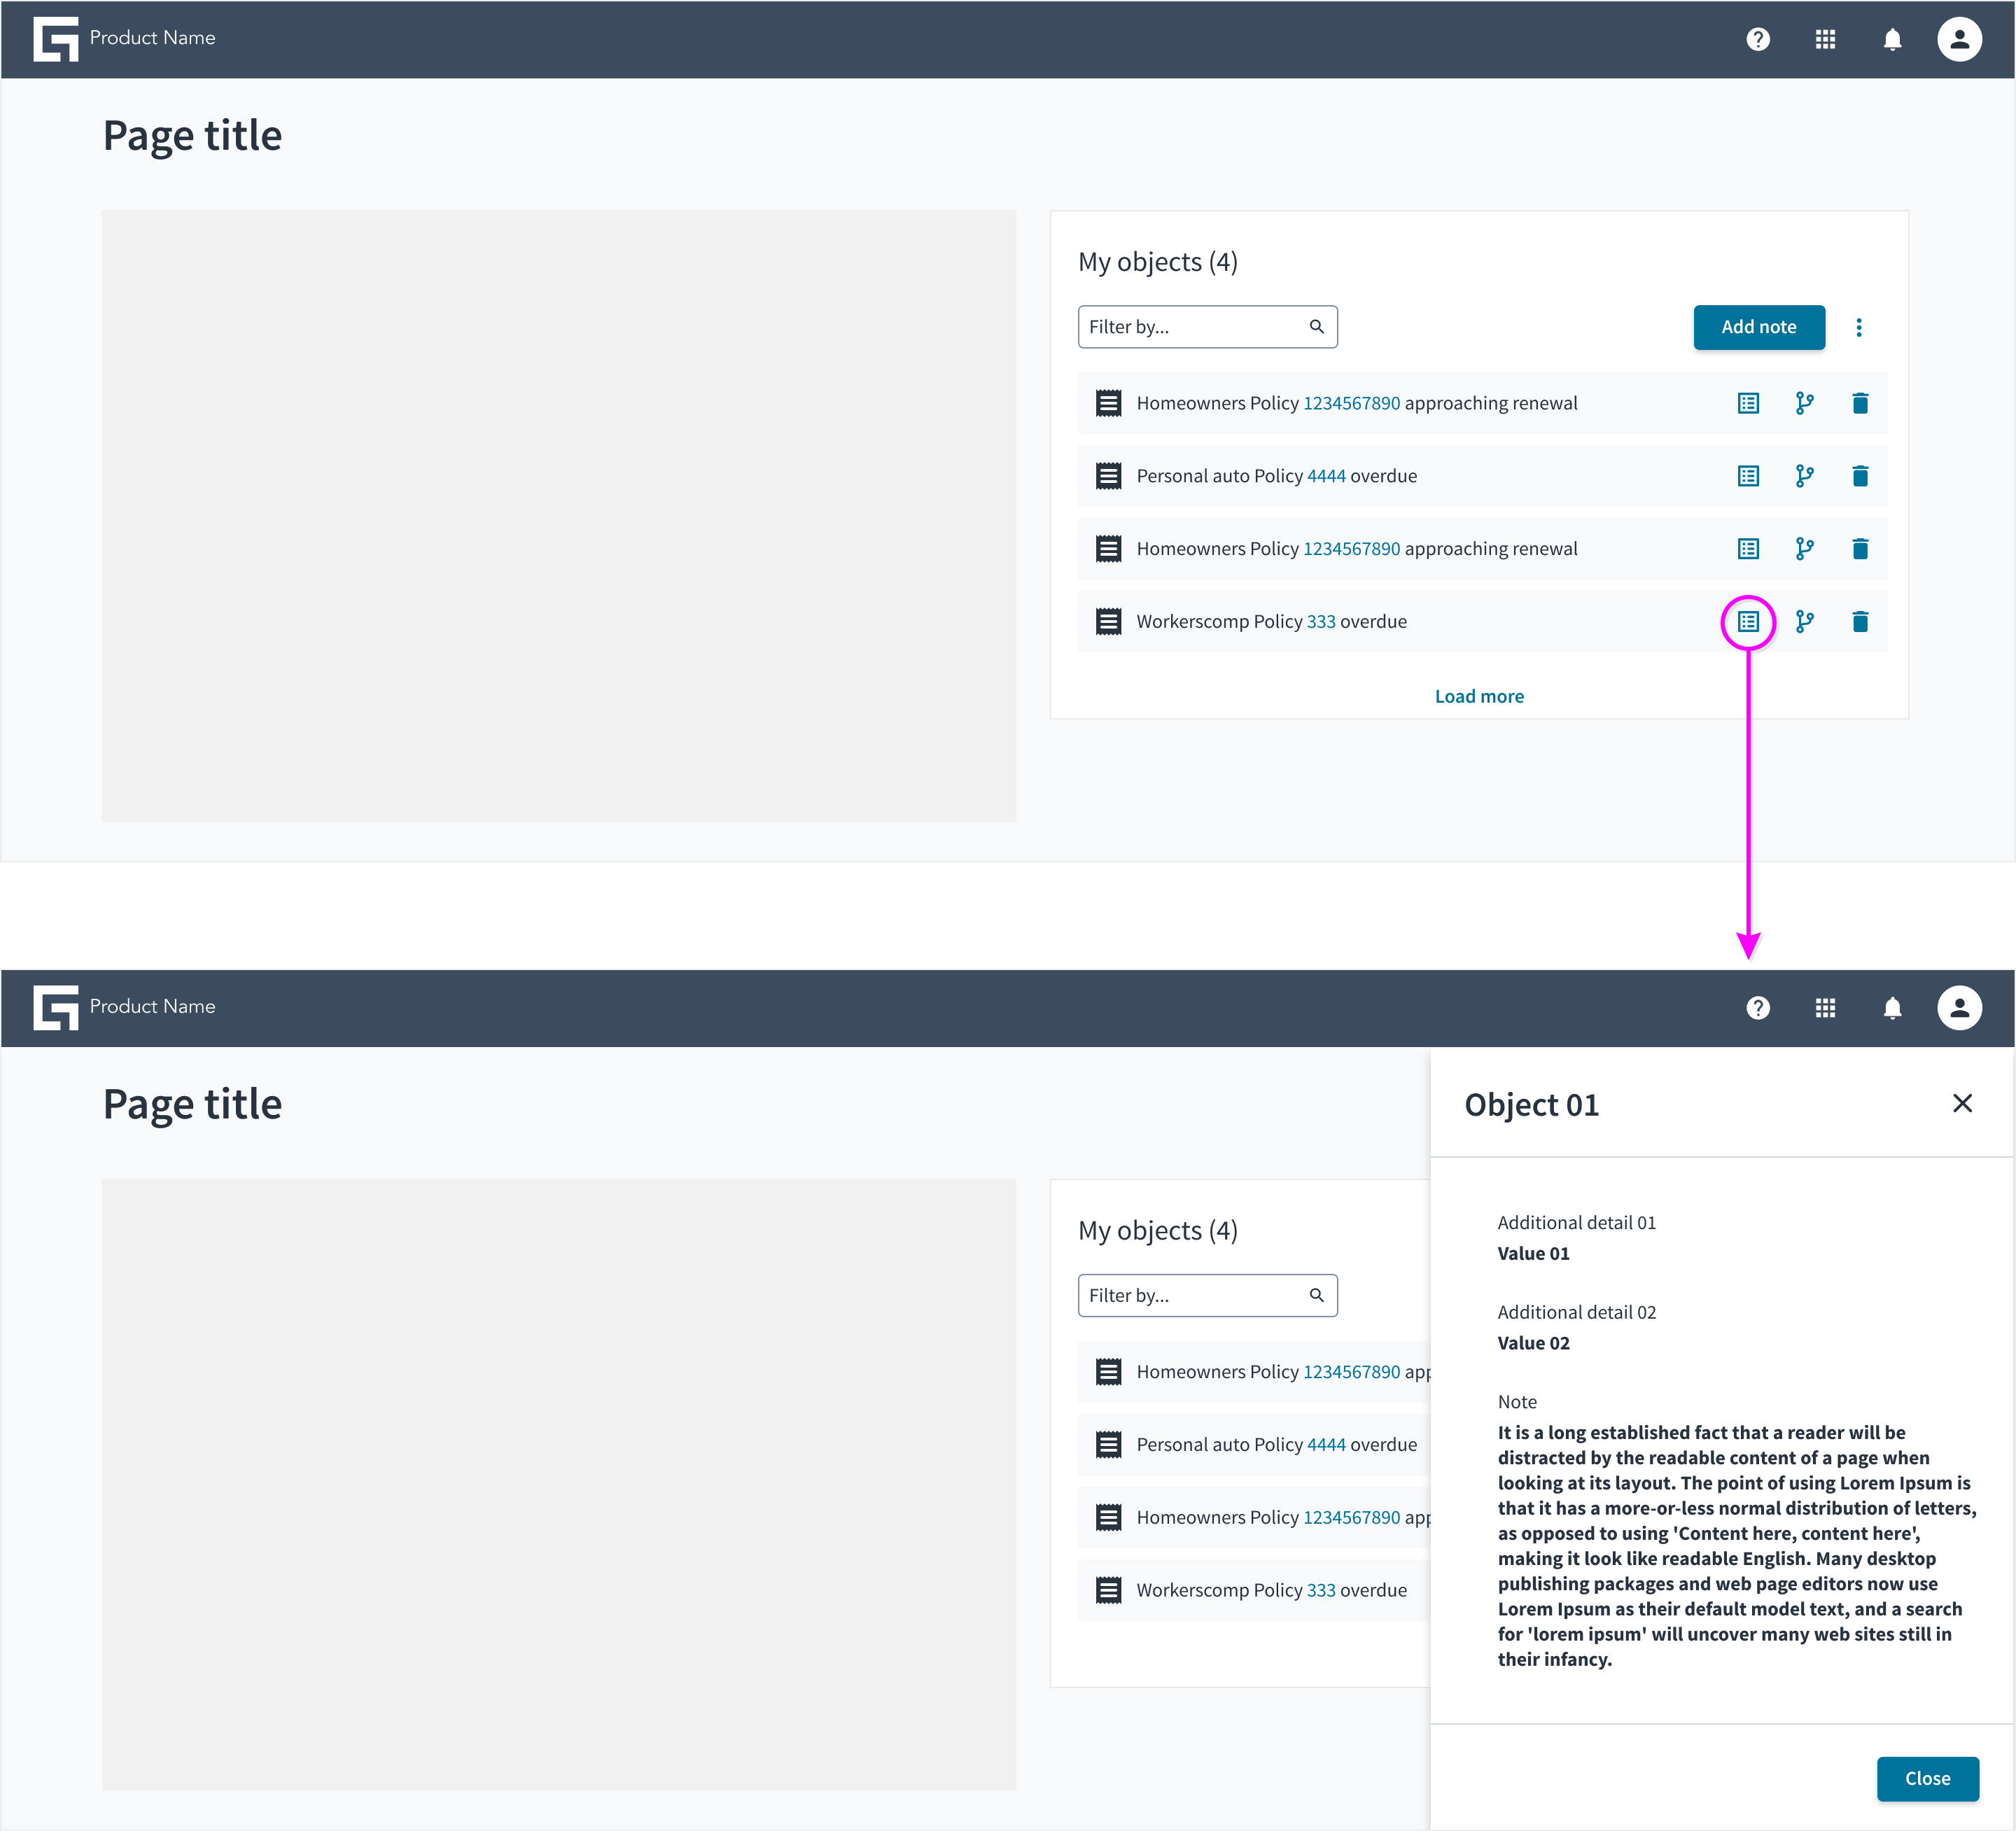Delete Personal auto Policy 4444 with trash icon
The height and width of the screenshot is (1831, 2016).
(1860, 476)
